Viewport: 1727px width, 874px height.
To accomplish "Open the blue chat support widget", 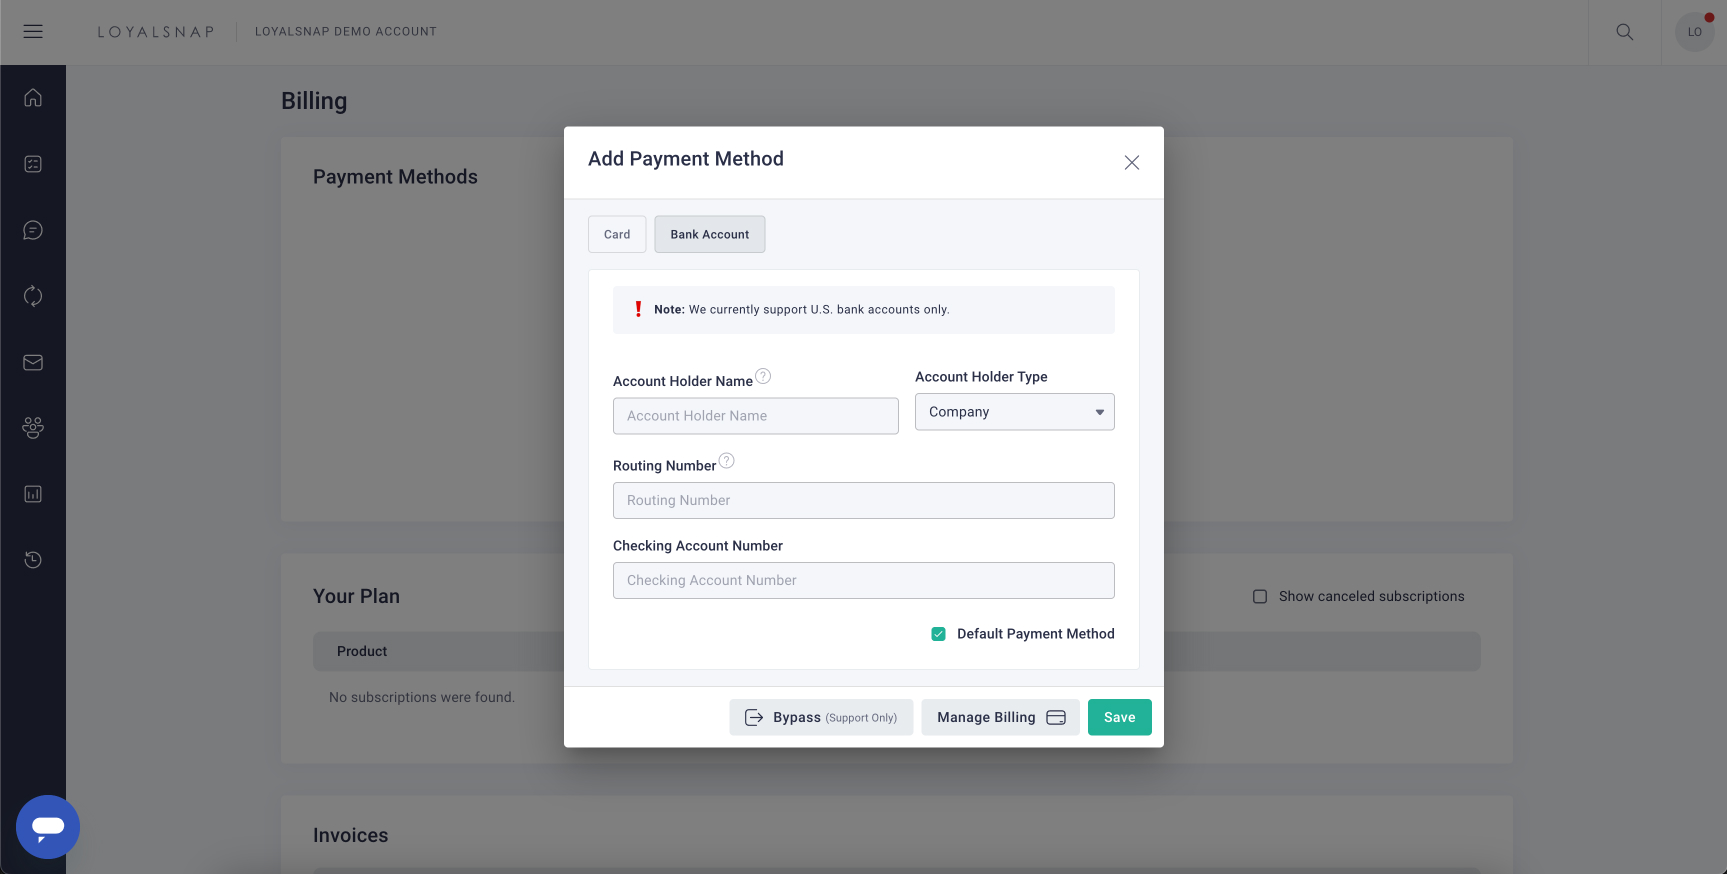I will pos(48,827).
